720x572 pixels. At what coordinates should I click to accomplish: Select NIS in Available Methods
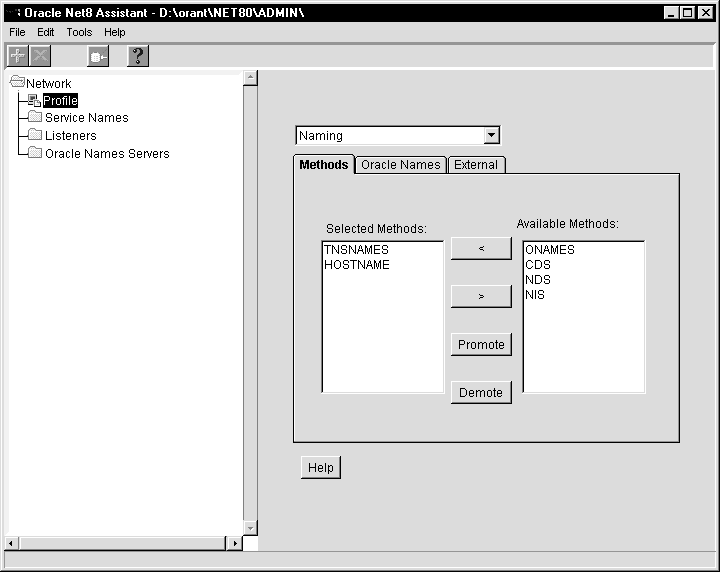[535, 295]
